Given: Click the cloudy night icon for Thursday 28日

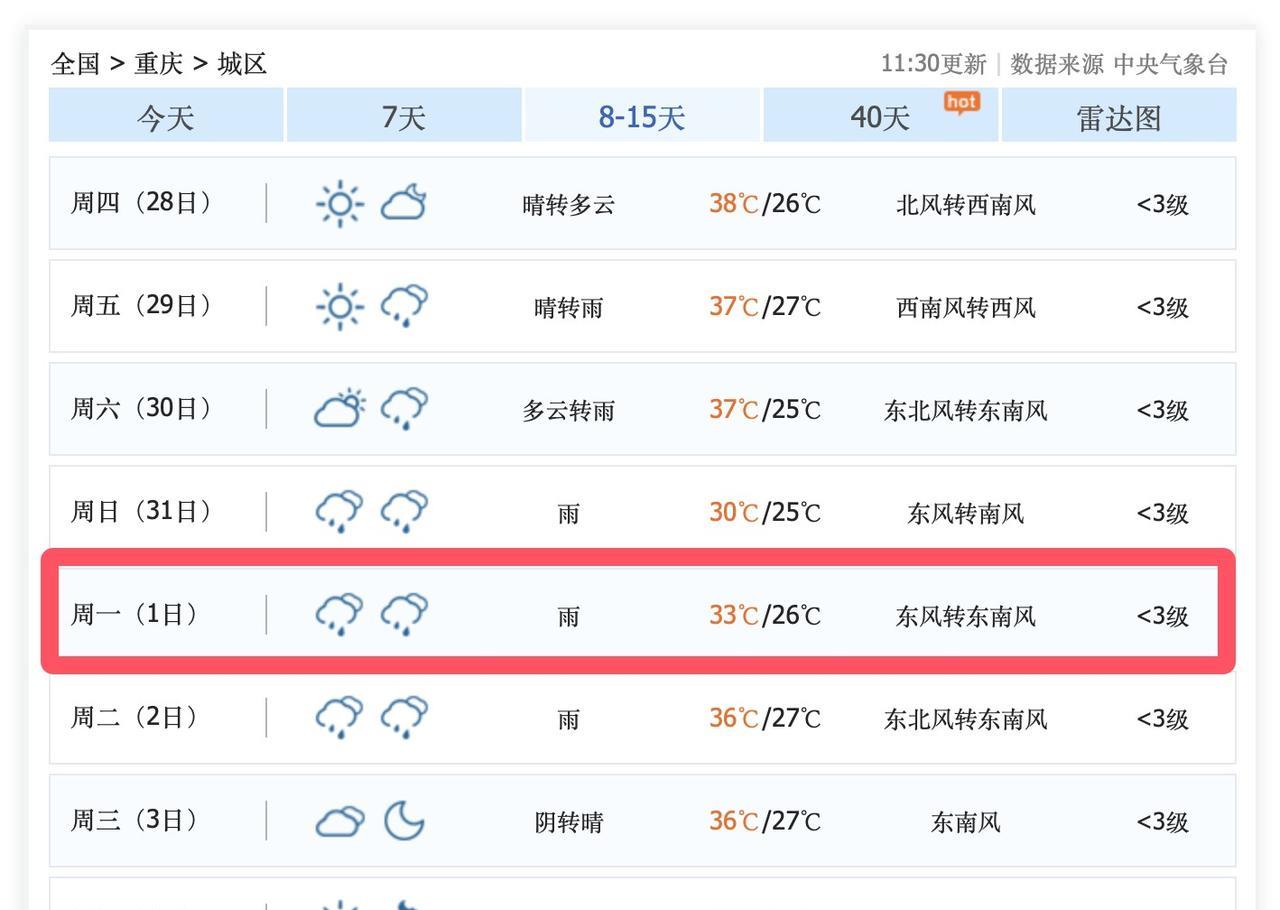Looking at the screenshot, I should pyautogui.click(x=404, y=203).
